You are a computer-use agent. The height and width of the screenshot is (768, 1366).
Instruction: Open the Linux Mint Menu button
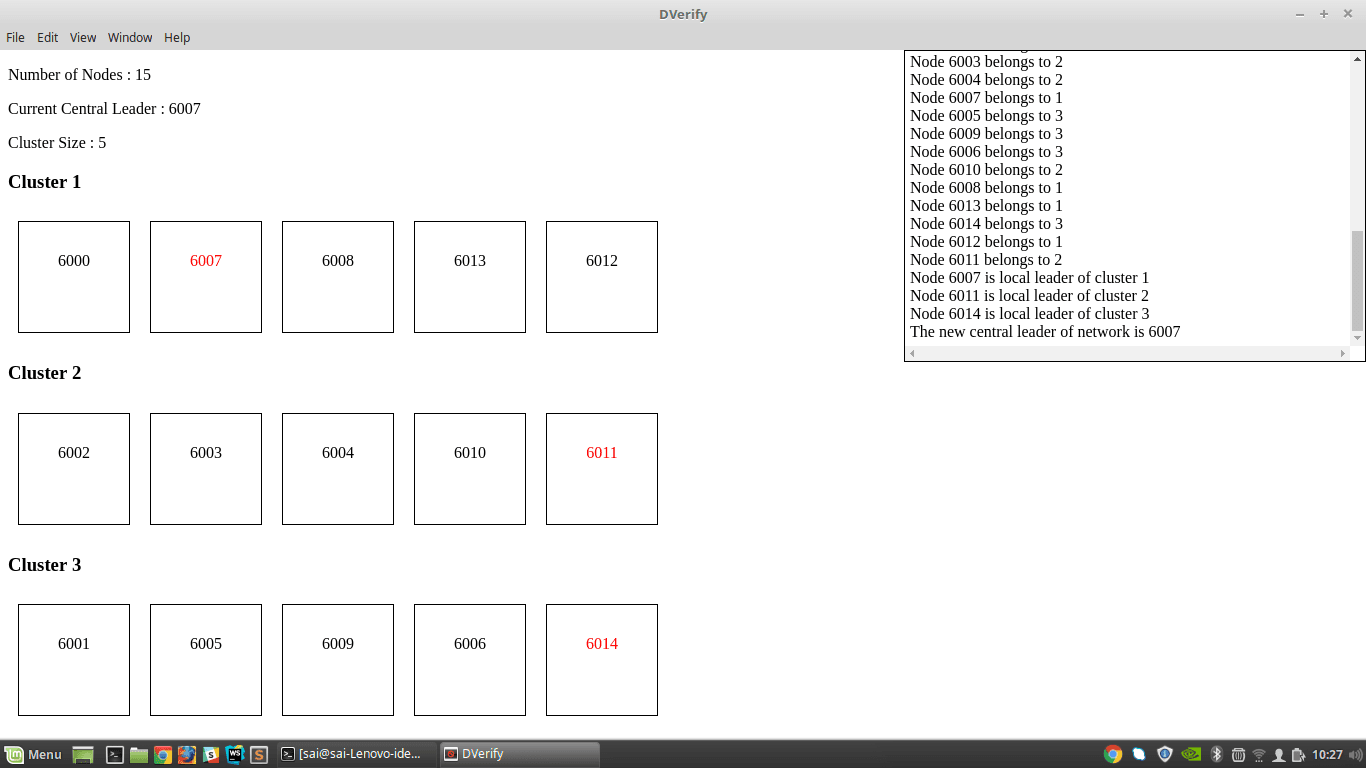33,755
